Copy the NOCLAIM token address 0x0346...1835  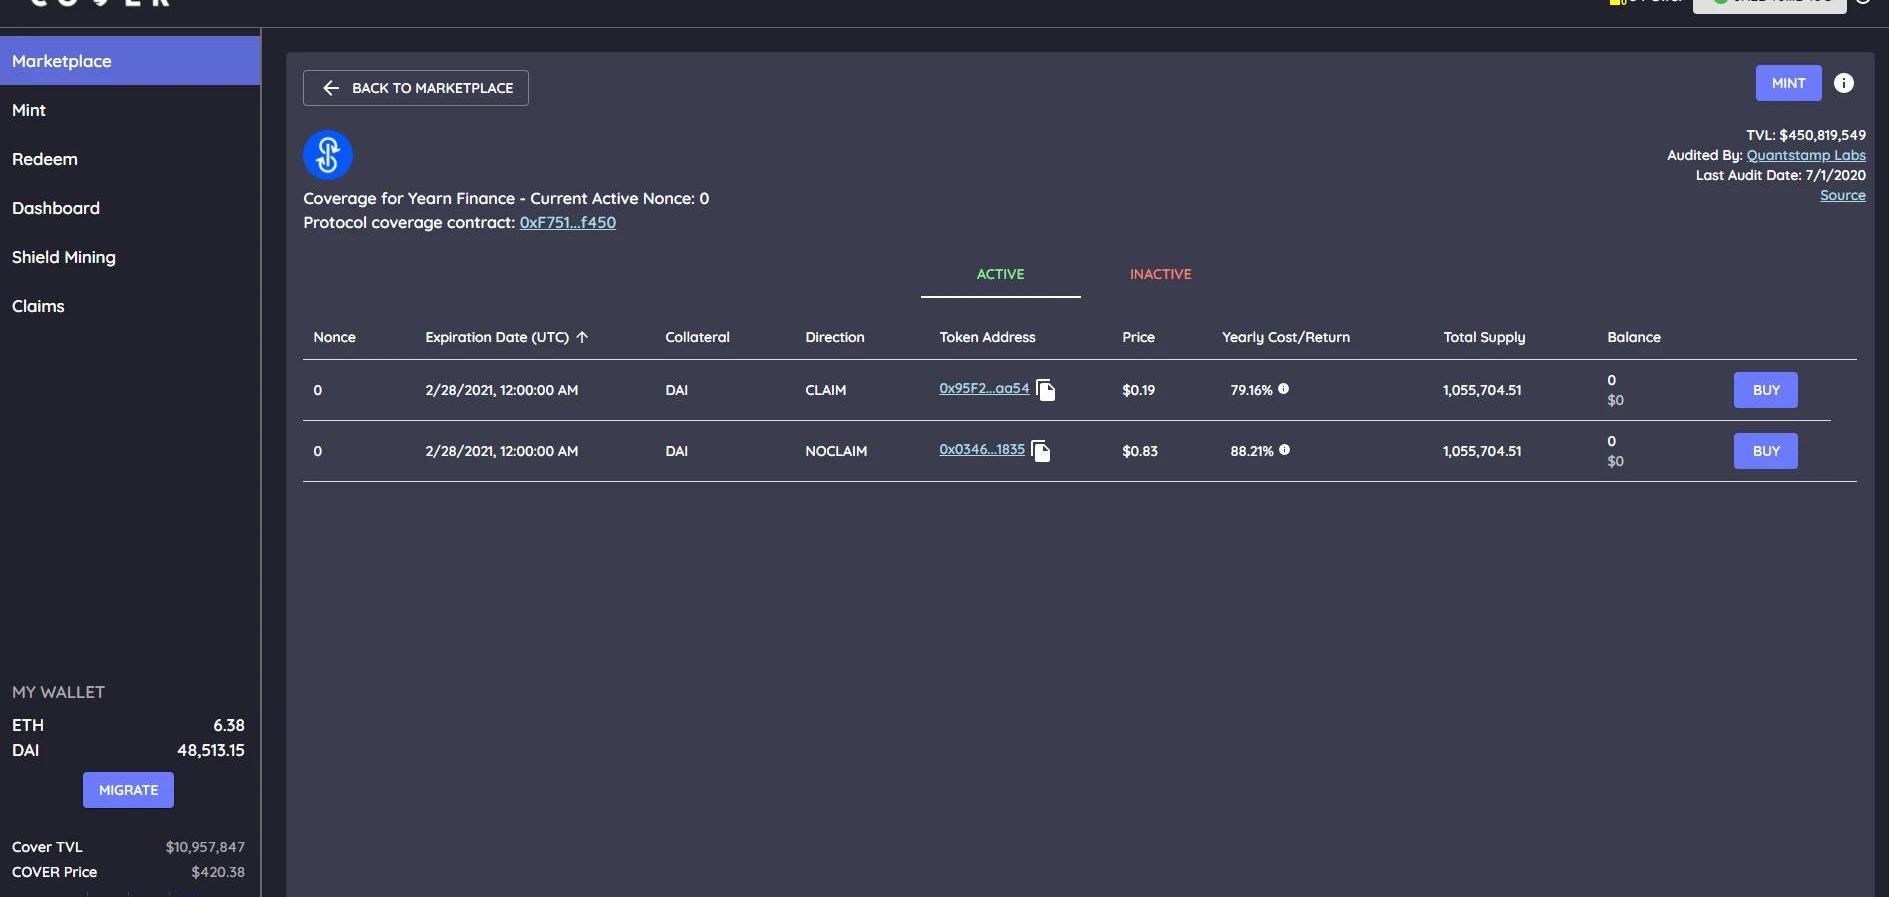pos(1040,451)
